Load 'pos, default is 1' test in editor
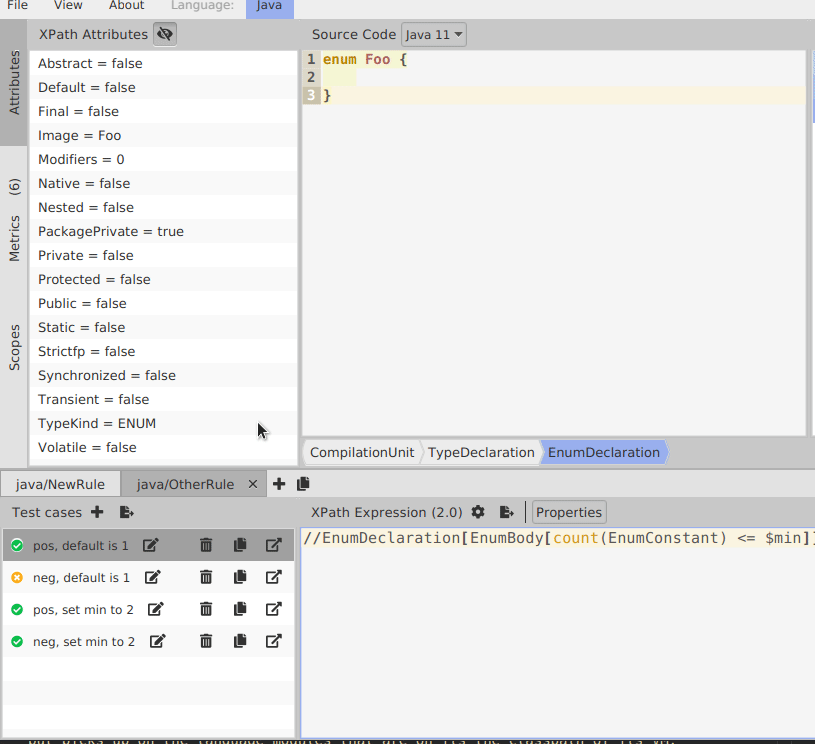This screenshot has height=744, width=815. (x=273, y=545)
